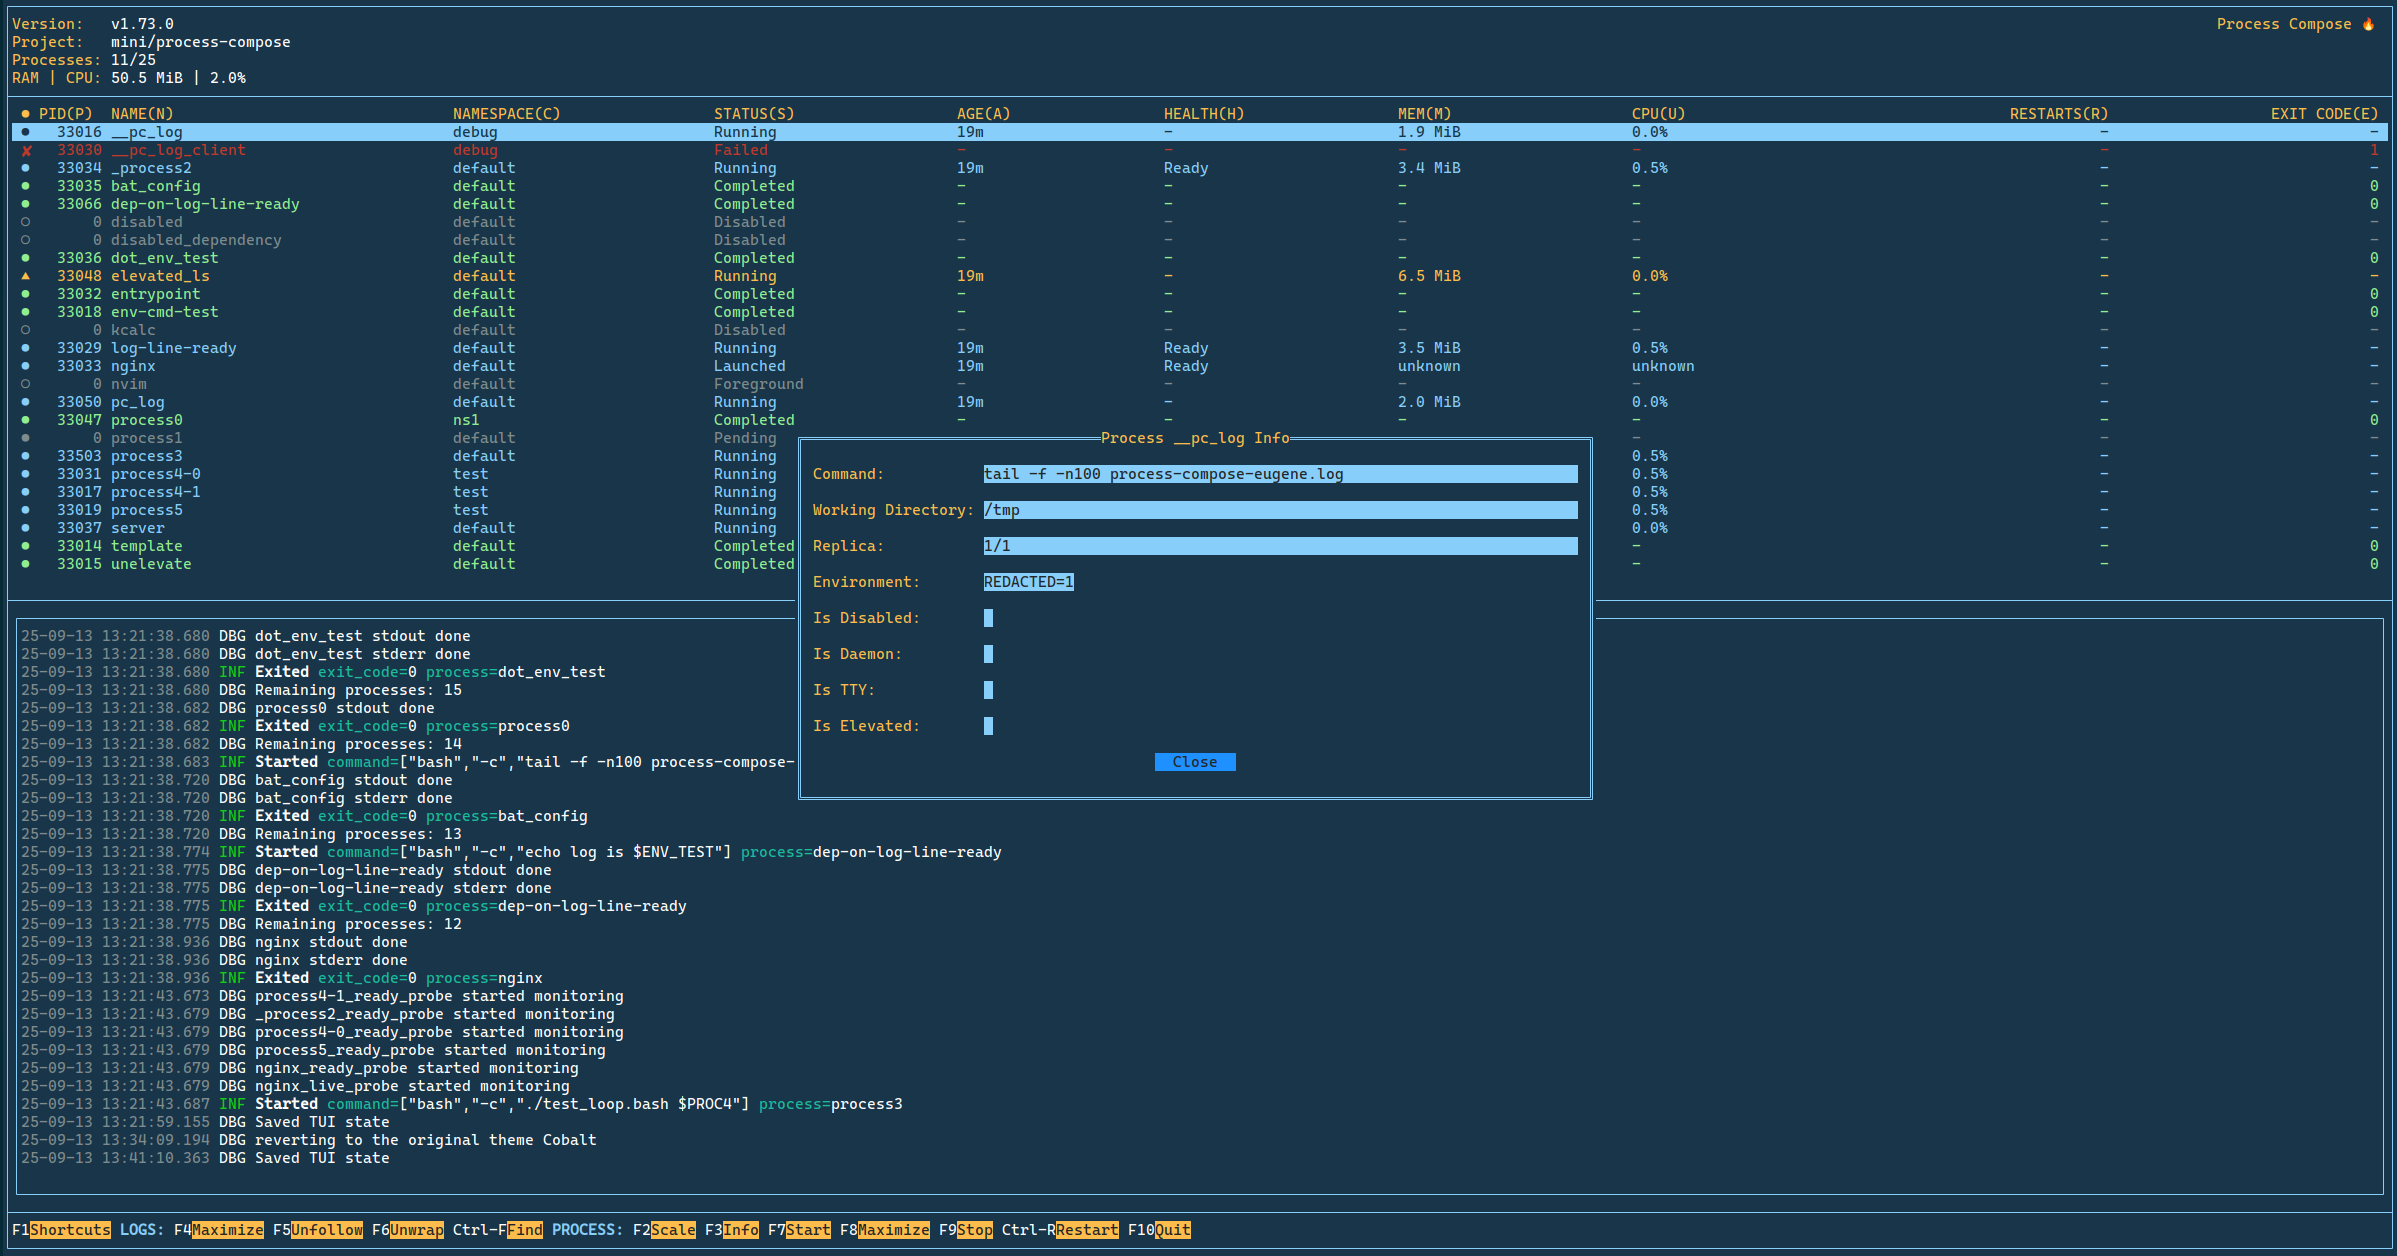Toggle the Is Daemon checkbox

(x=988, y=654)
